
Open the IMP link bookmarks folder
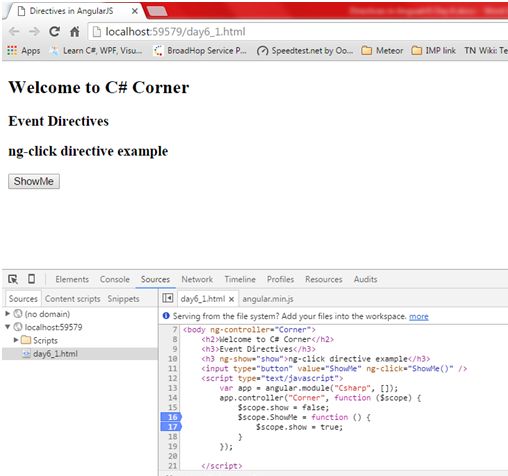(434, 51)
